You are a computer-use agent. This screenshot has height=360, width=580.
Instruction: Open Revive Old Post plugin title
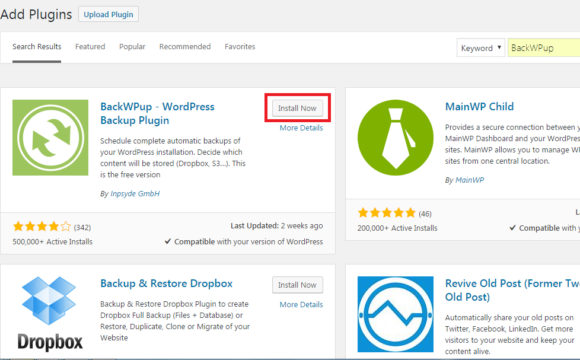coord(512,290)
